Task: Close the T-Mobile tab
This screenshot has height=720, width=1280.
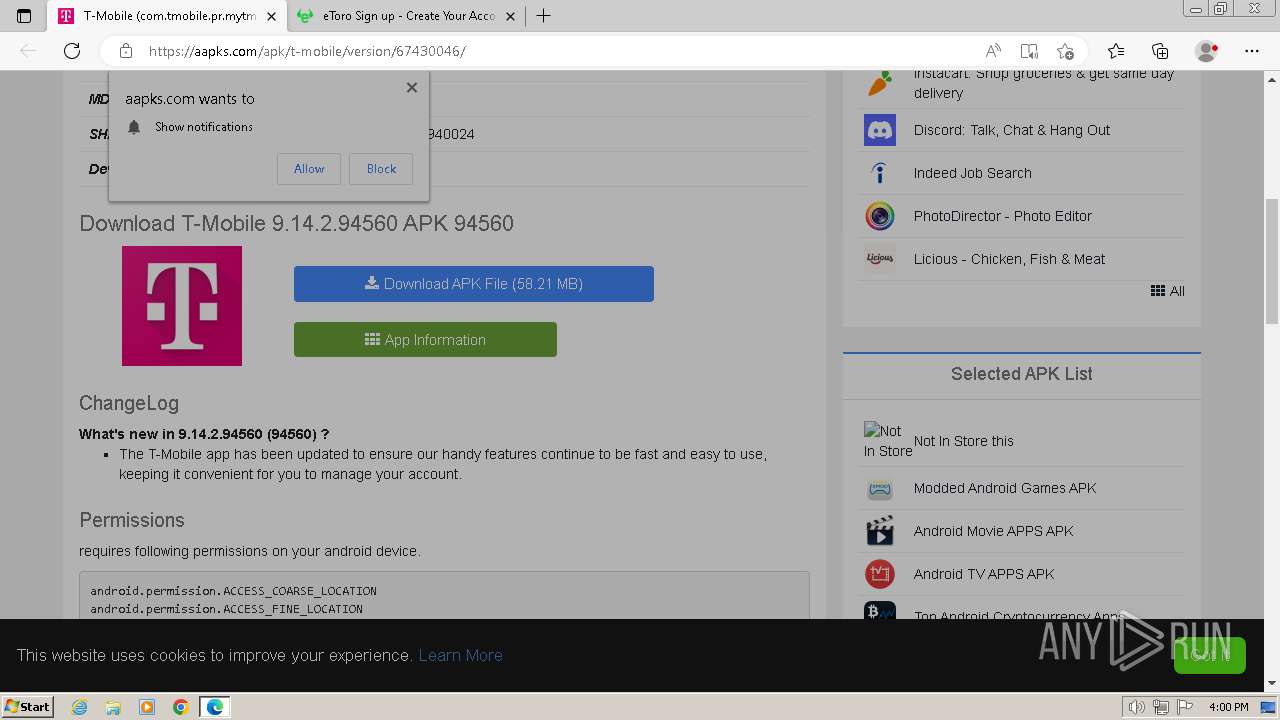Action: click(271, 16)
